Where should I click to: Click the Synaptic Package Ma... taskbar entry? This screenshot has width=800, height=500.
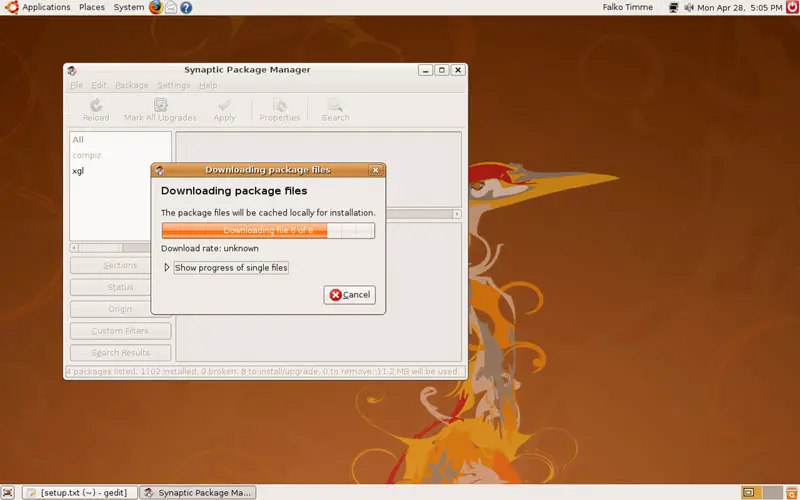(x=198, y=492)
